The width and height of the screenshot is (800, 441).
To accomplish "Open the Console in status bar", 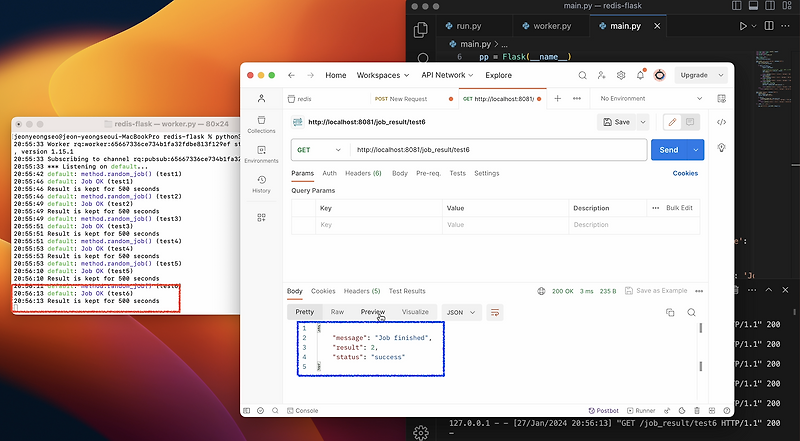I will click(x=303, y=410).
